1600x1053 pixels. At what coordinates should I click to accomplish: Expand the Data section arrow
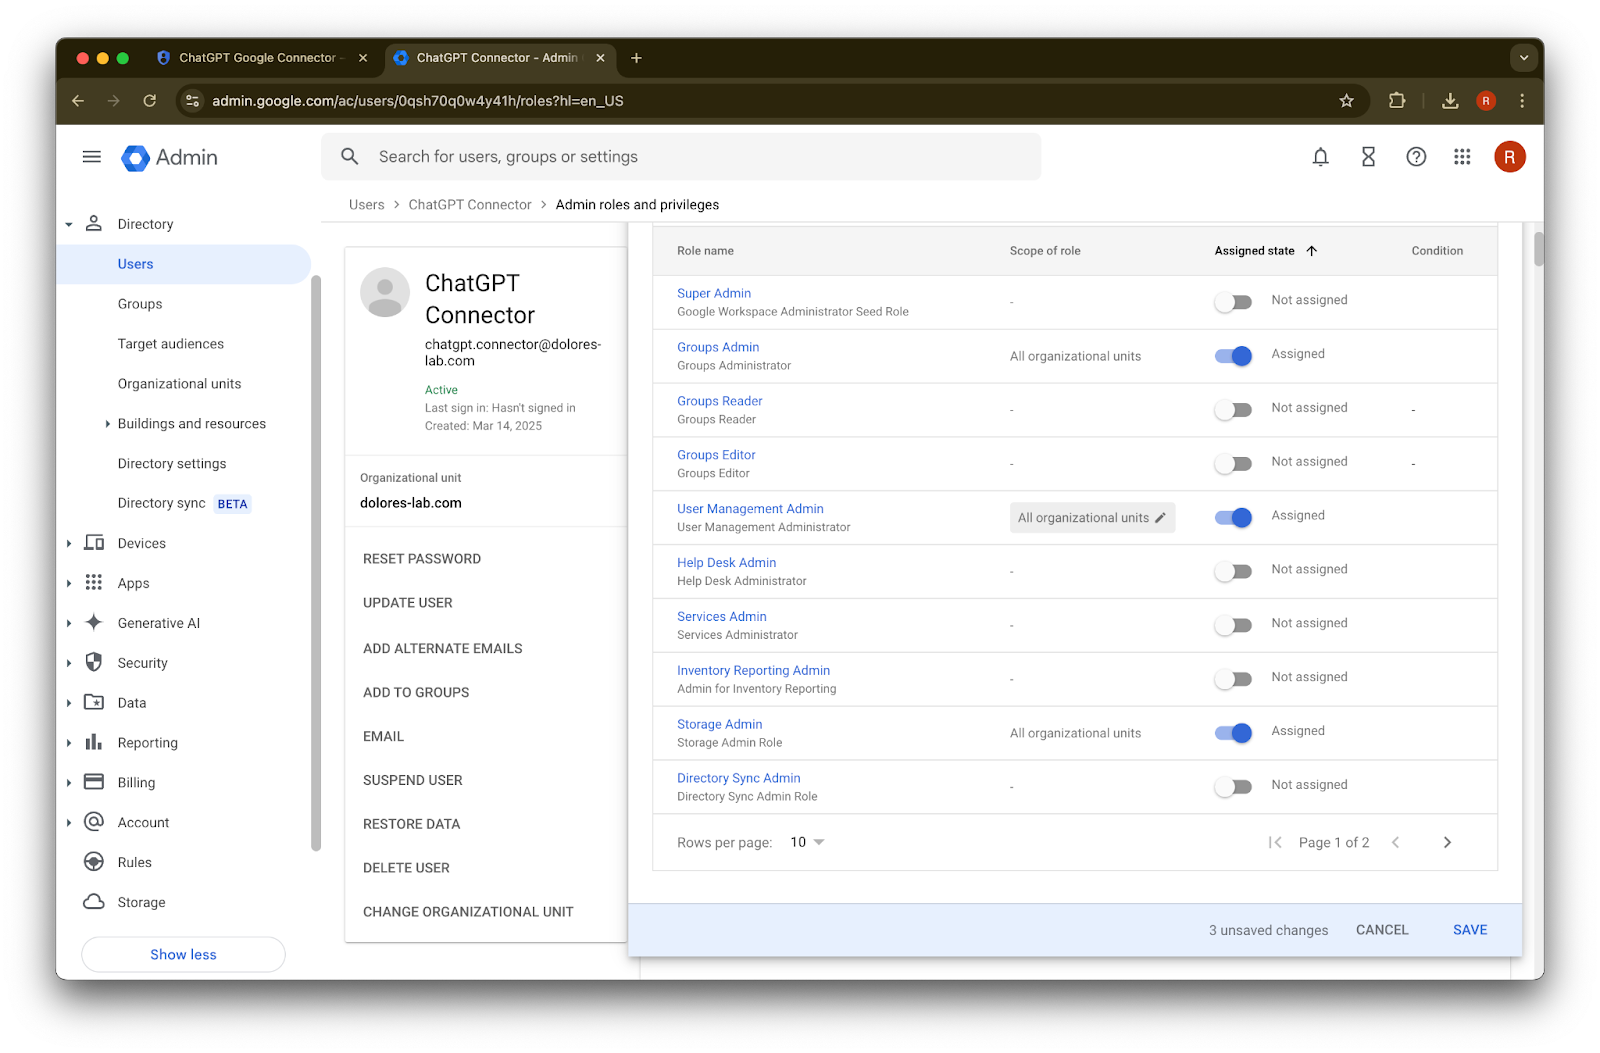coord(69,703)
